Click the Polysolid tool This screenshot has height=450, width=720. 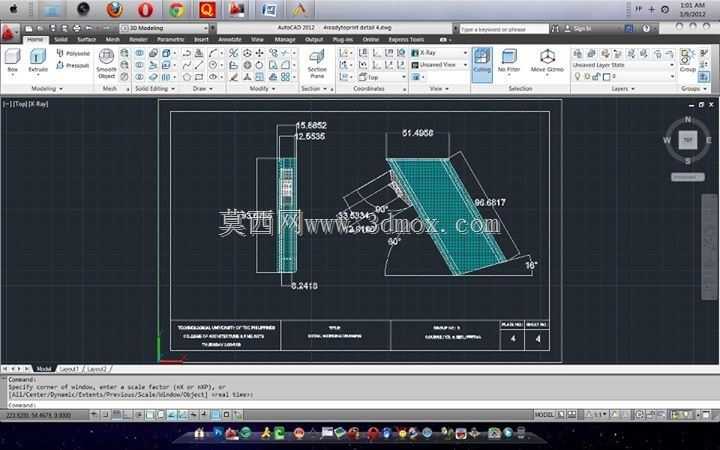tap(73, 54)
